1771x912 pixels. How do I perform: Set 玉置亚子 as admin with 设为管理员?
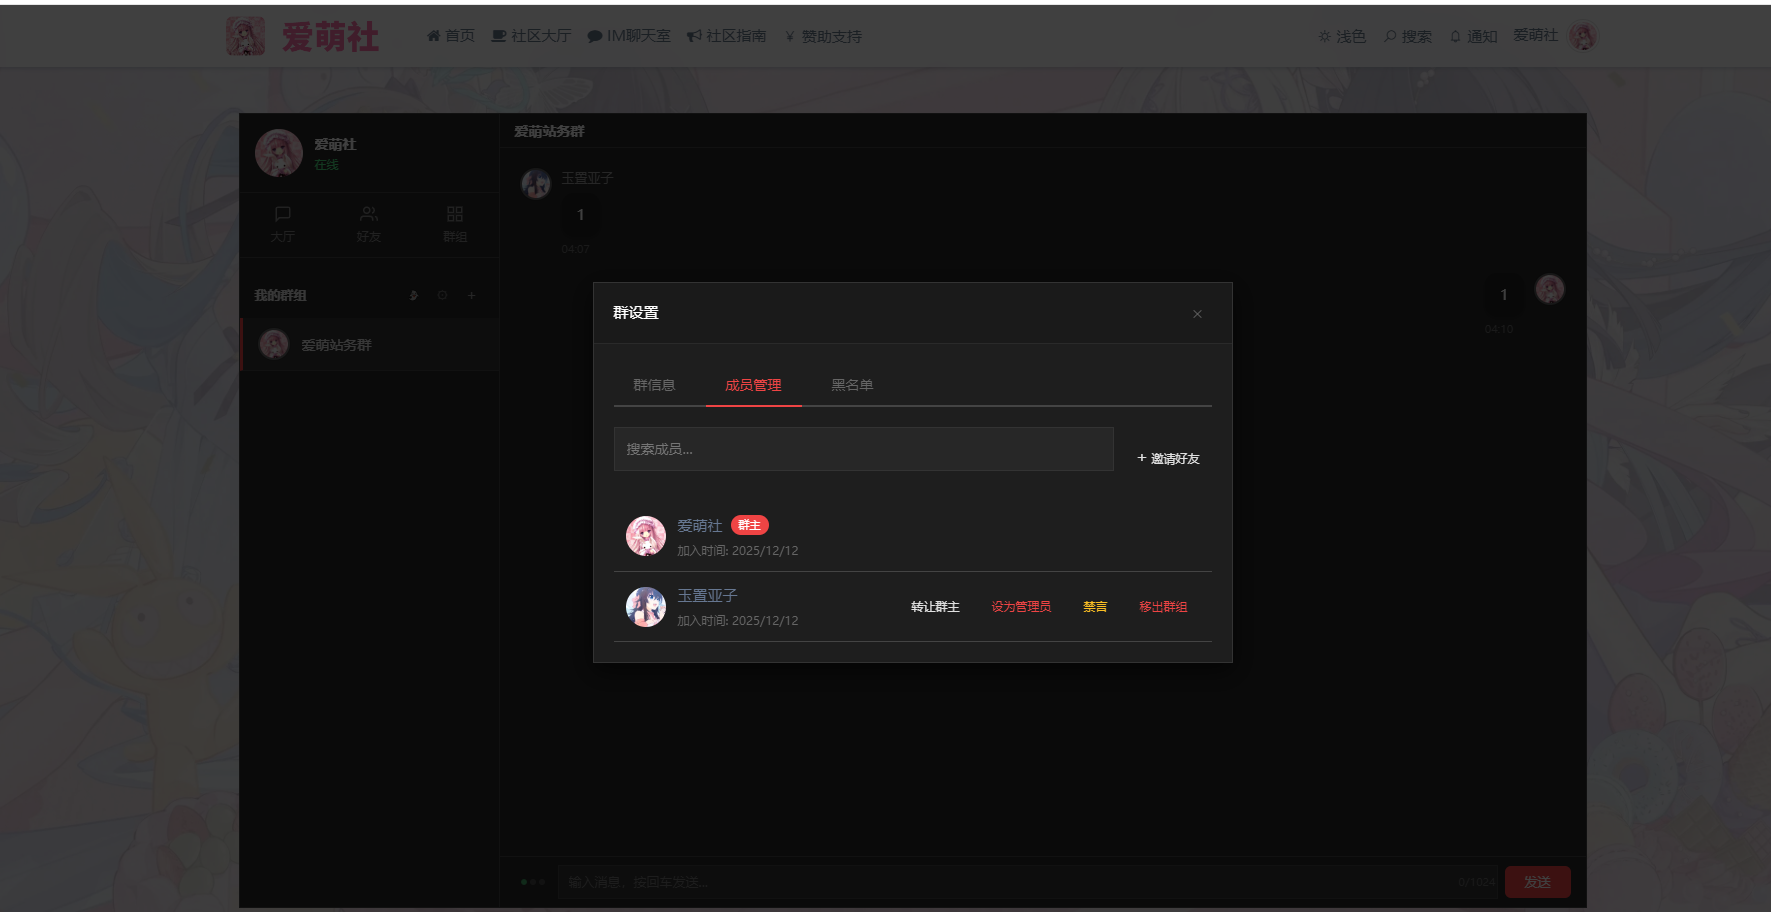point(1021,607)
